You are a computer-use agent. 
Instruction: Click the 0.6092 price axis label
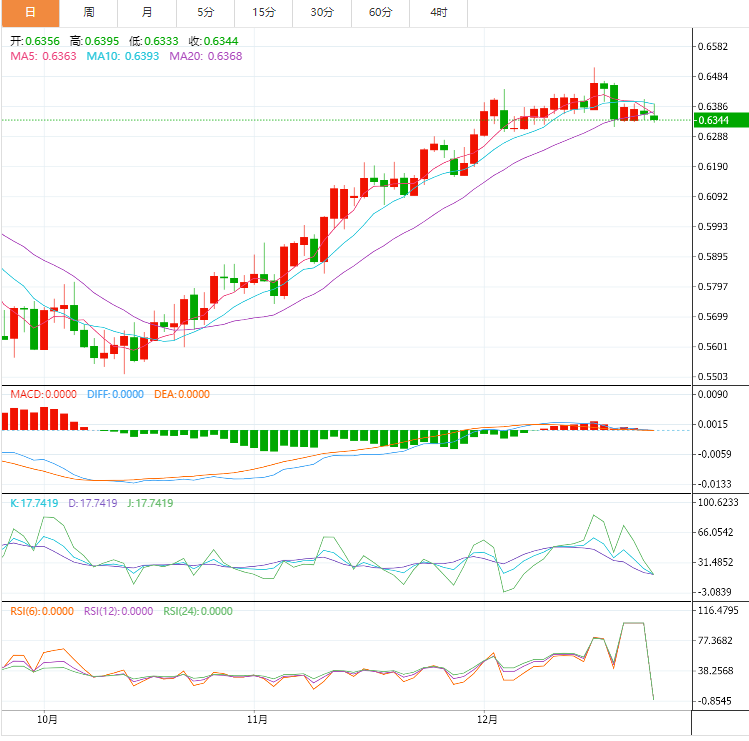click(x=713, y=197)
